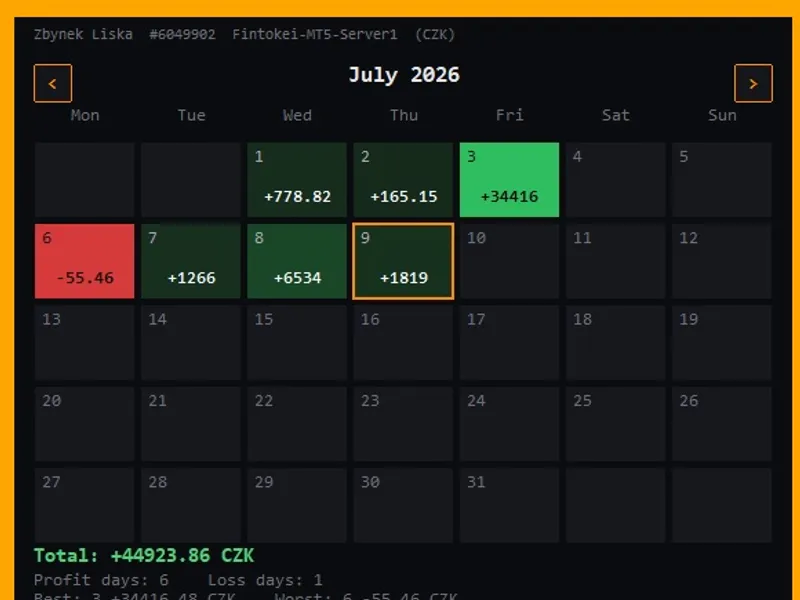
Task: Select the July 30 day cell
Action: pyautogui.click(x=403, y=506)
